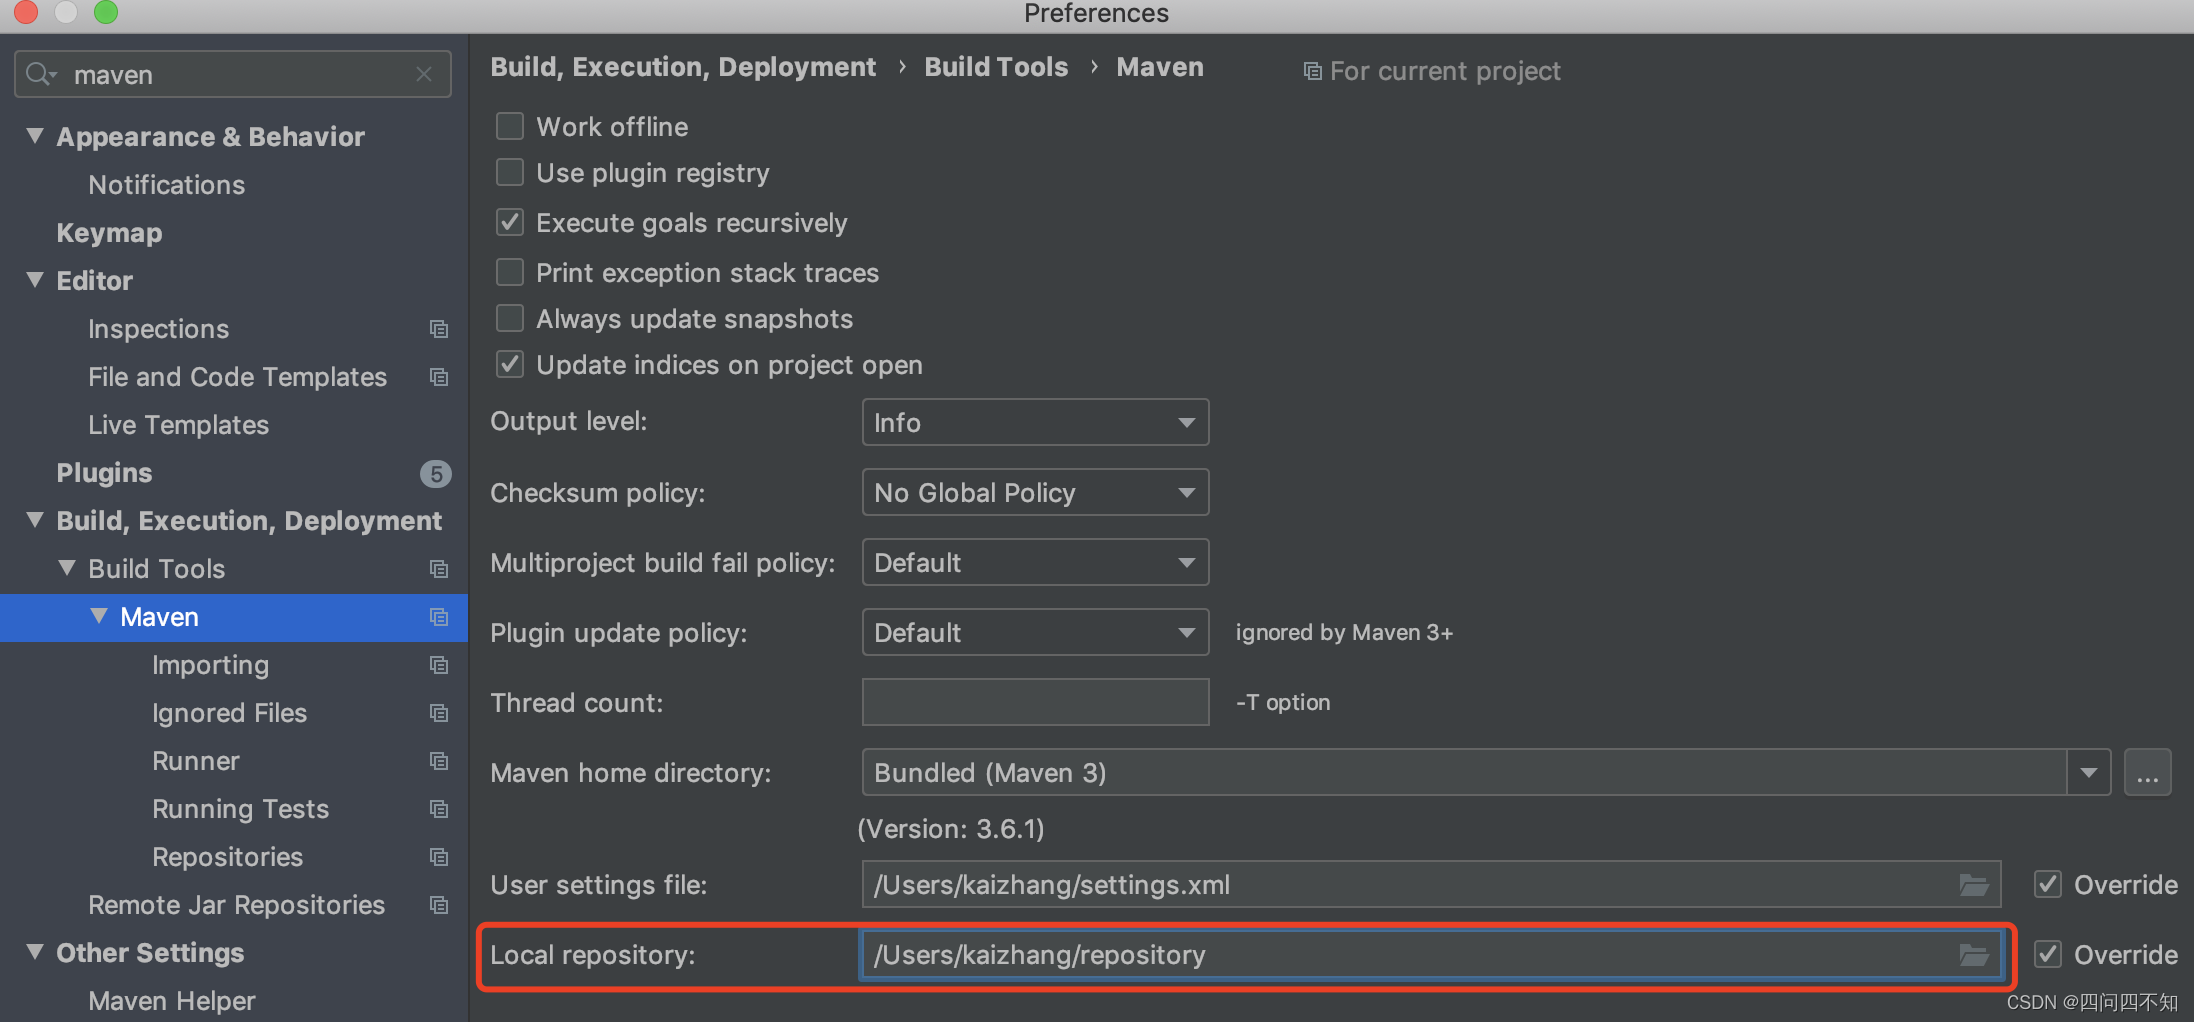Click project-level icon next to File and Code Templates
Screen dimensions: 2194x1022
pos(438,377)
